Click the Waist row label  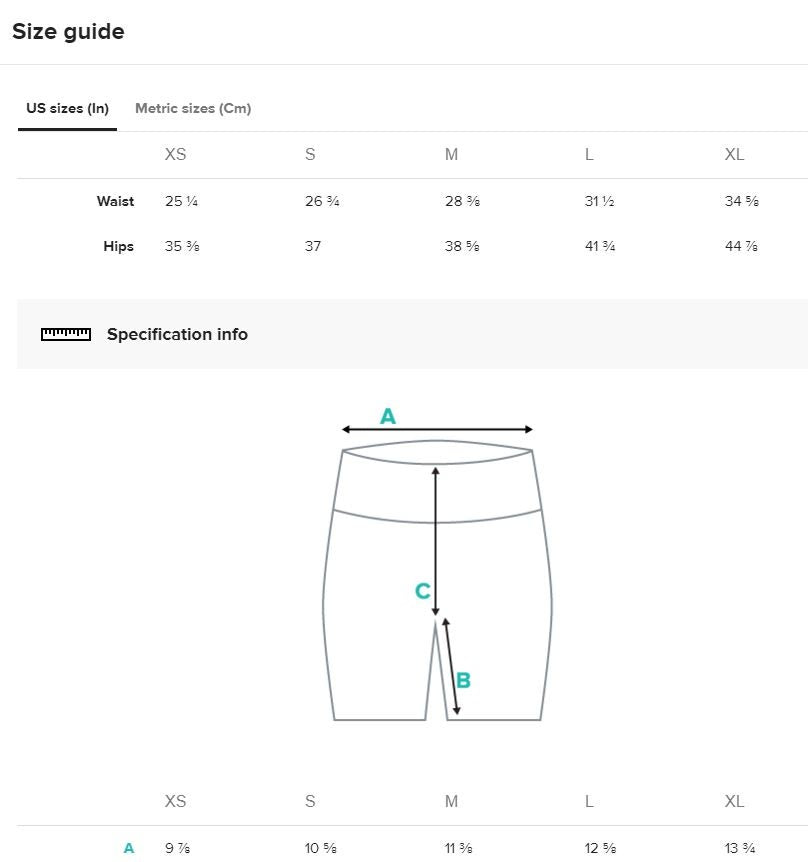pos(115,201)
